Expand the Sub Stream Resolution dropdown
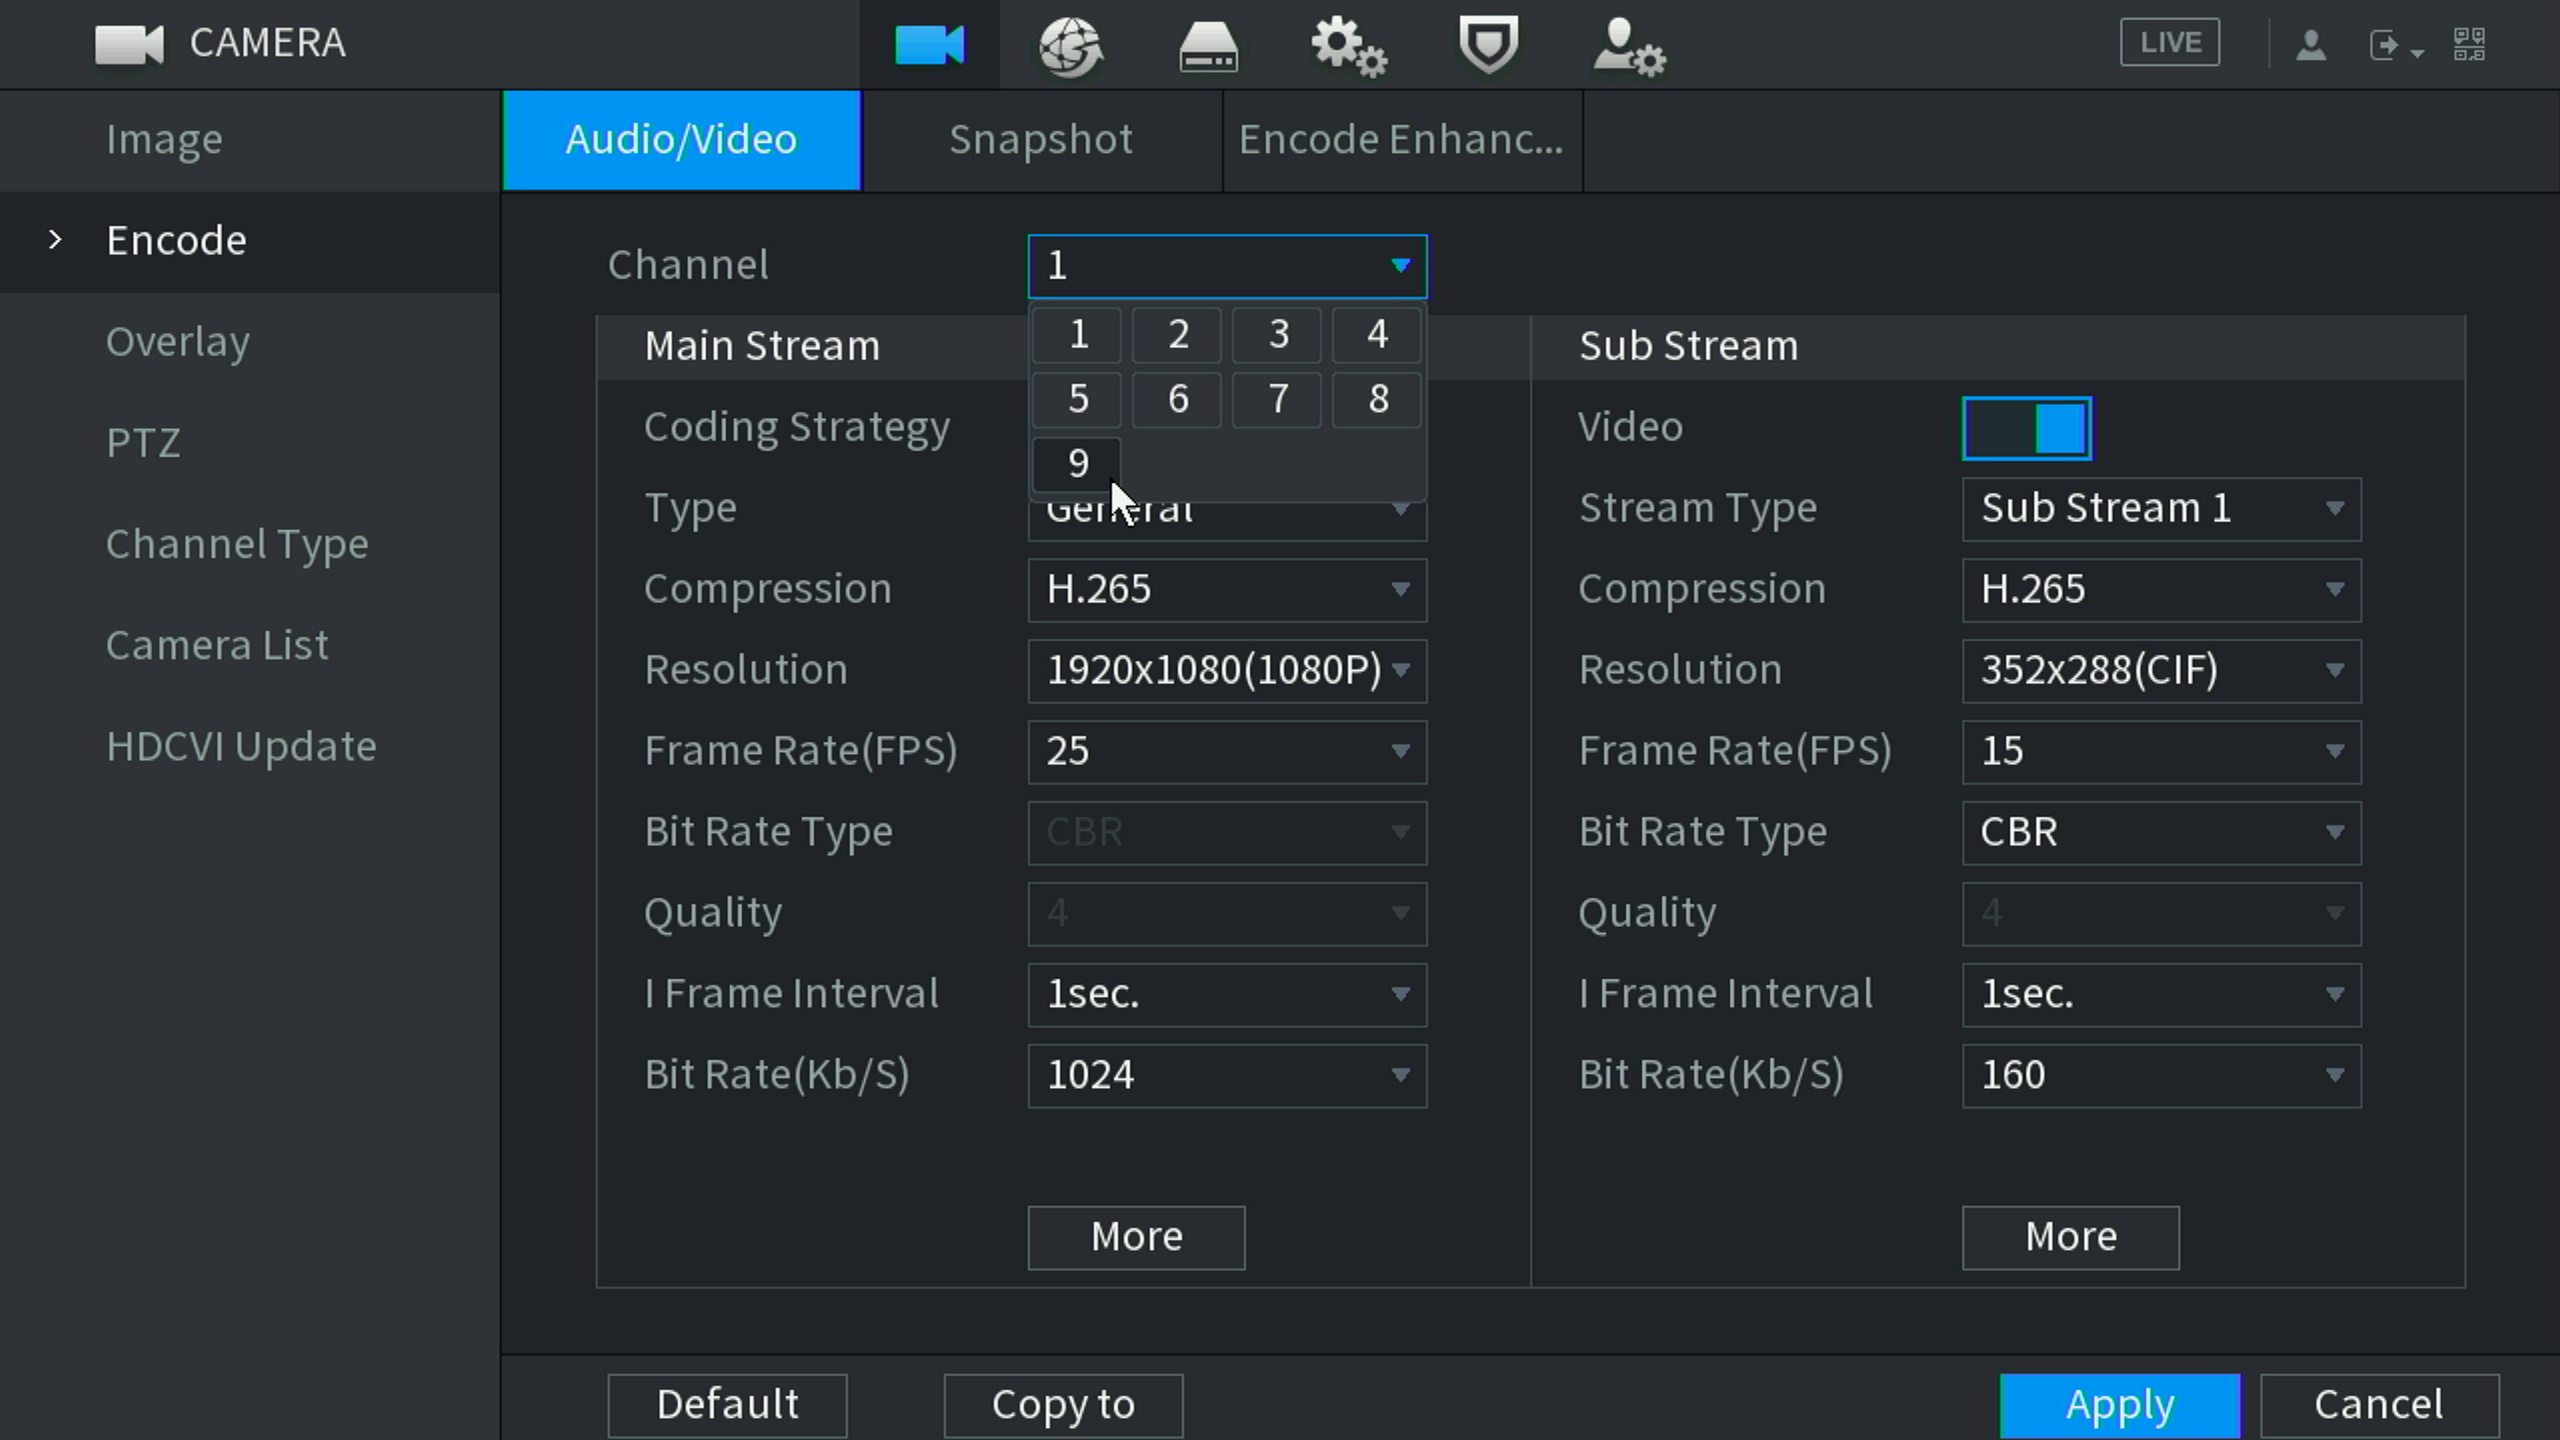 pos(2161,670)
